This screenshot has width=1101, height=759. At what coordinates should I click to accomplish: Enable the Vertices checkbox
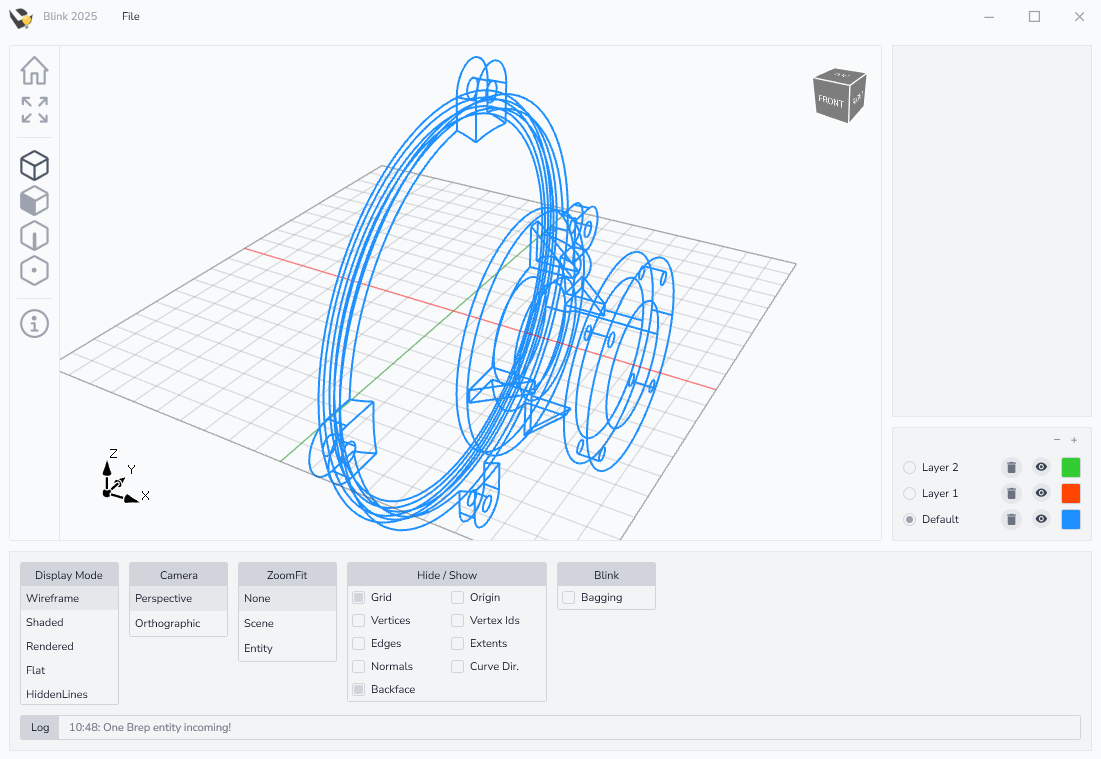(359, 620)
